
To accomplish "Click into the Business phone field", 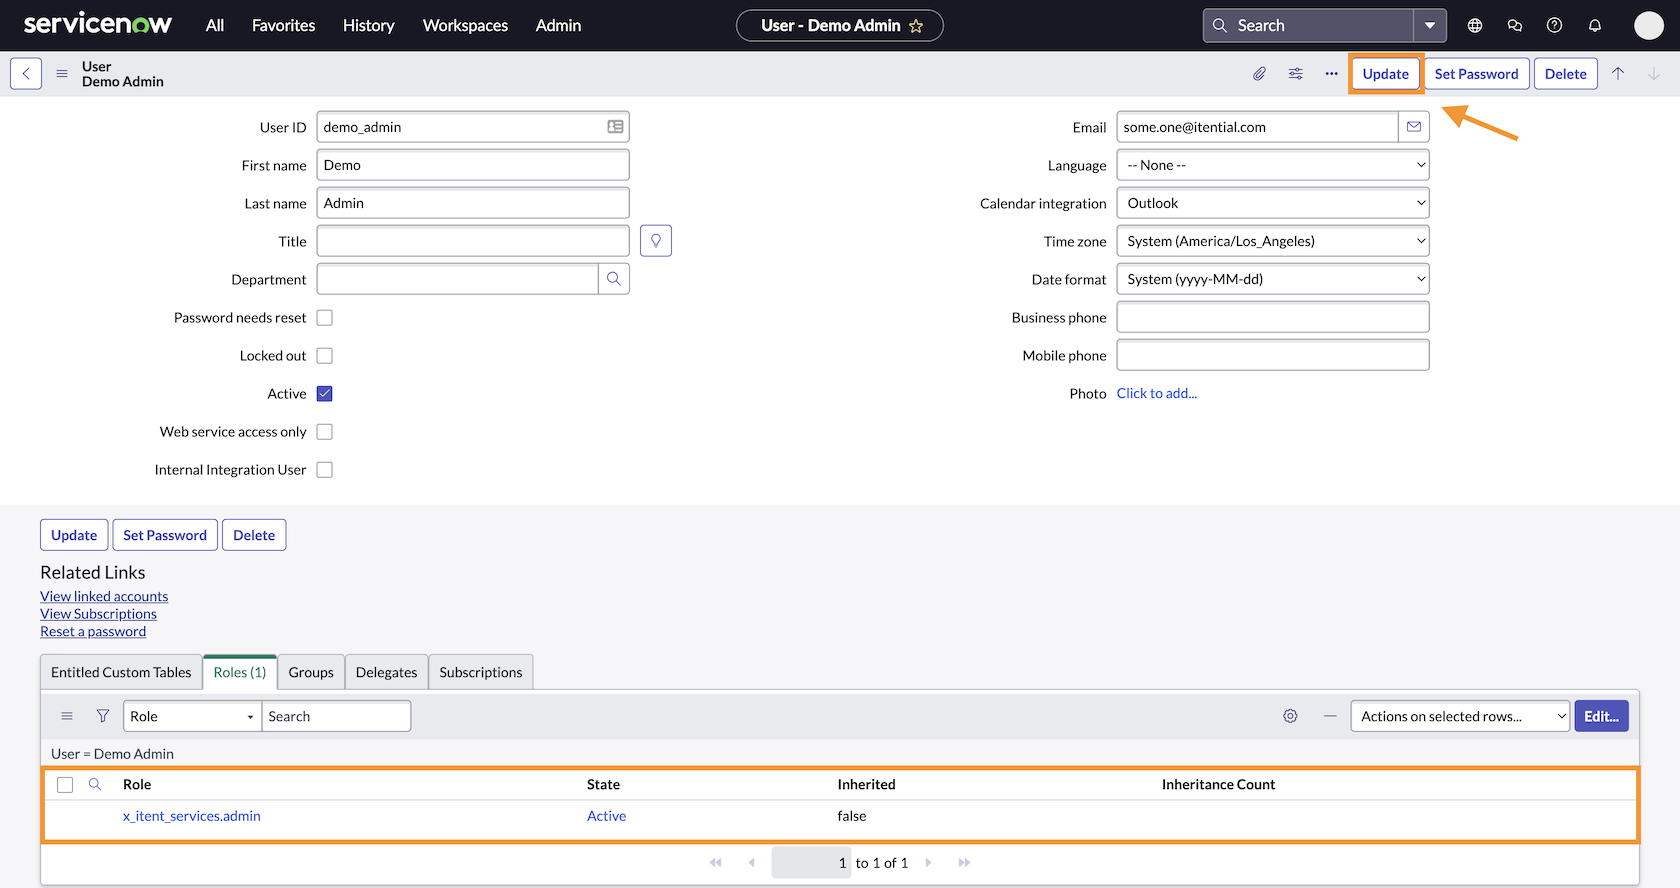I will pyautogui.click(x=1272, y=317).
